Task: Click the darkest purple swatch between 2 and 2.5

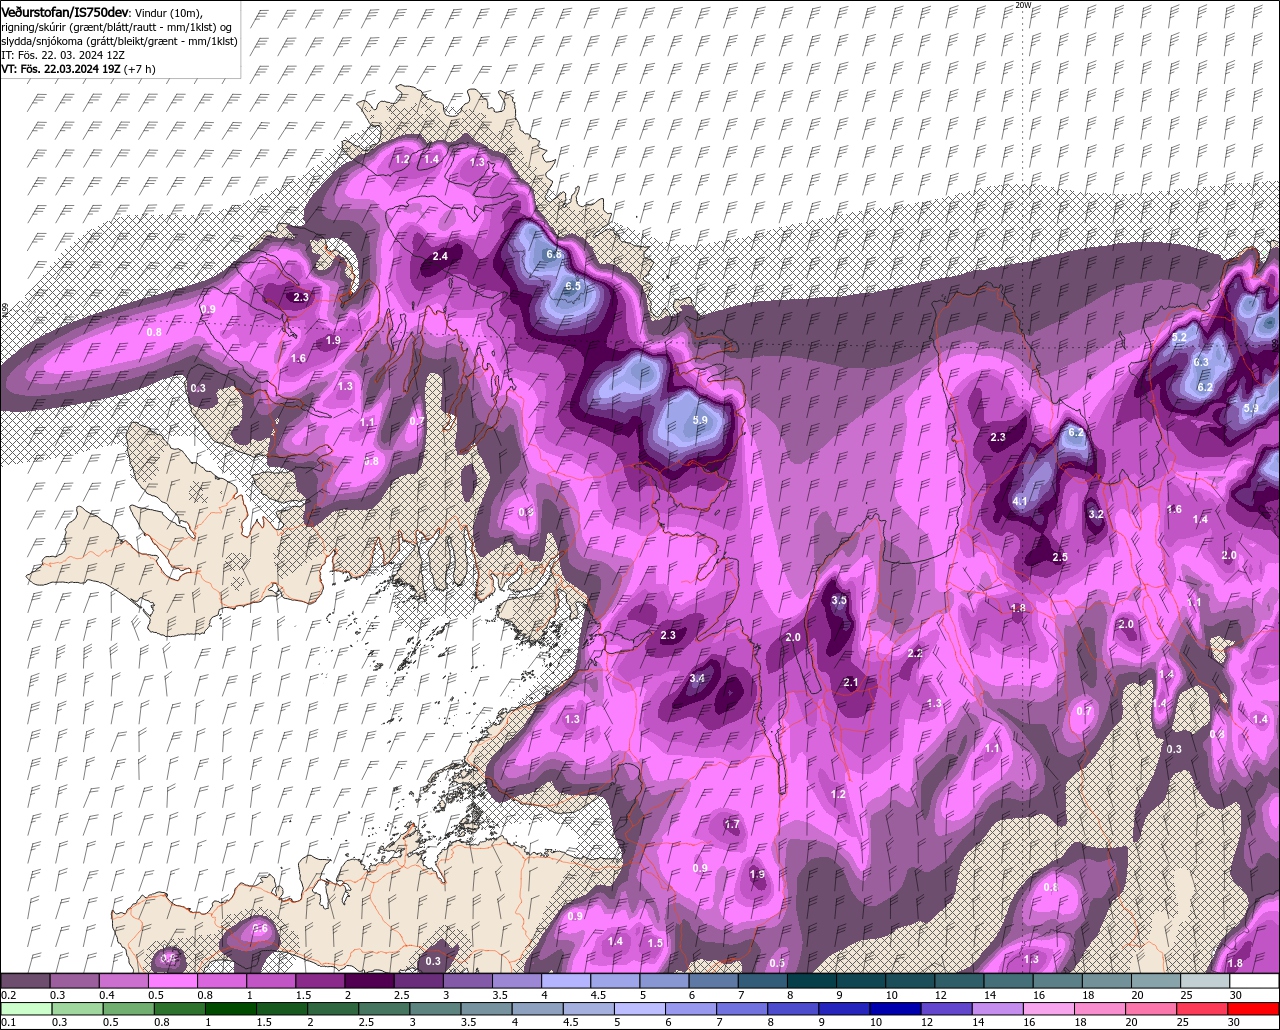Action: click(369, 981)
